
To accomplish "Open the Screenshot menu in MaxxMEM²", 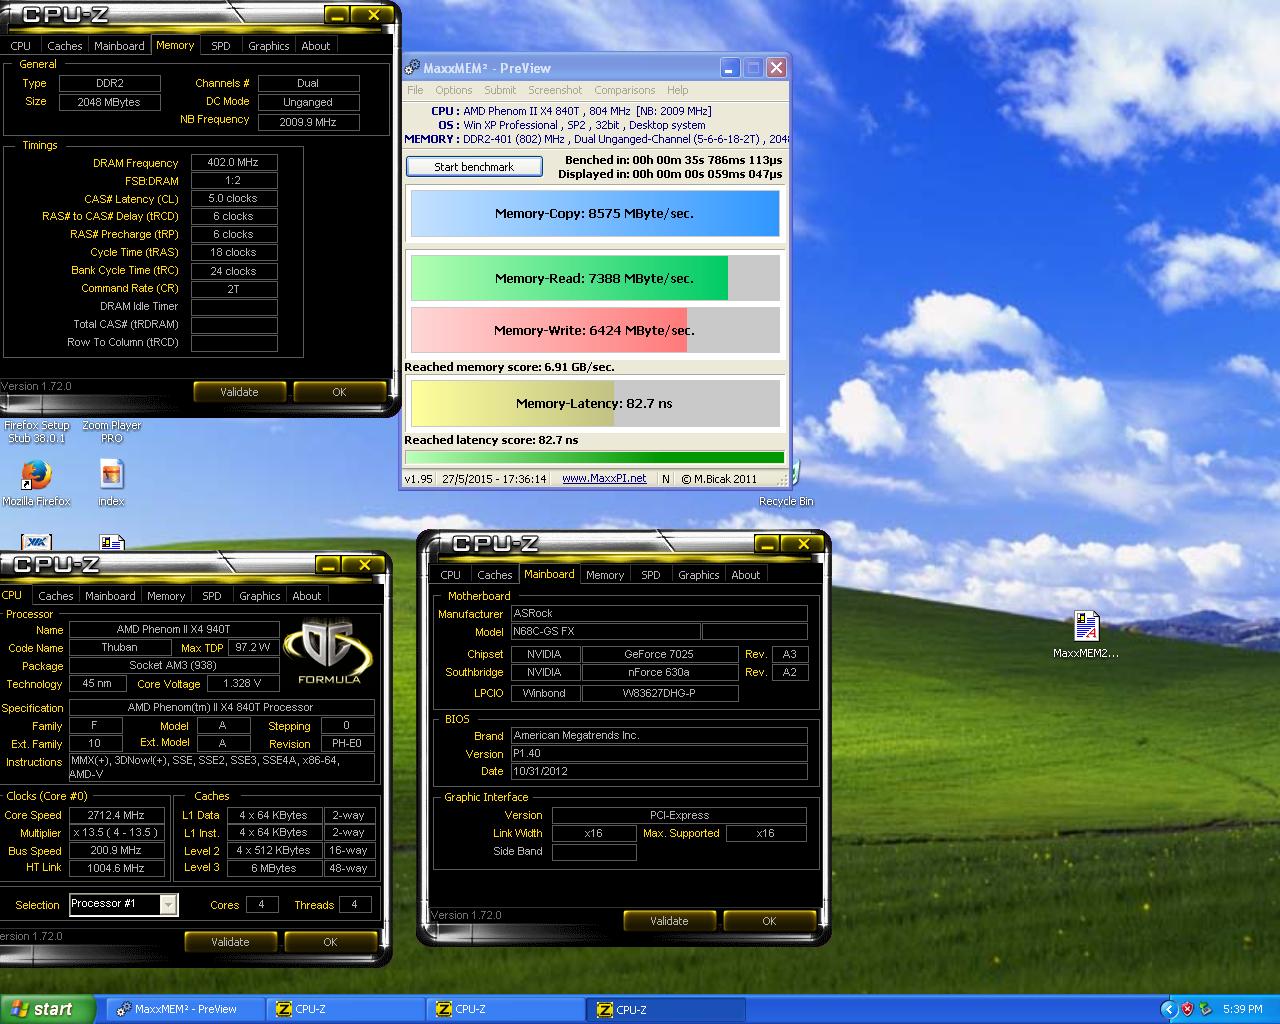I will [x=555, y=90].
